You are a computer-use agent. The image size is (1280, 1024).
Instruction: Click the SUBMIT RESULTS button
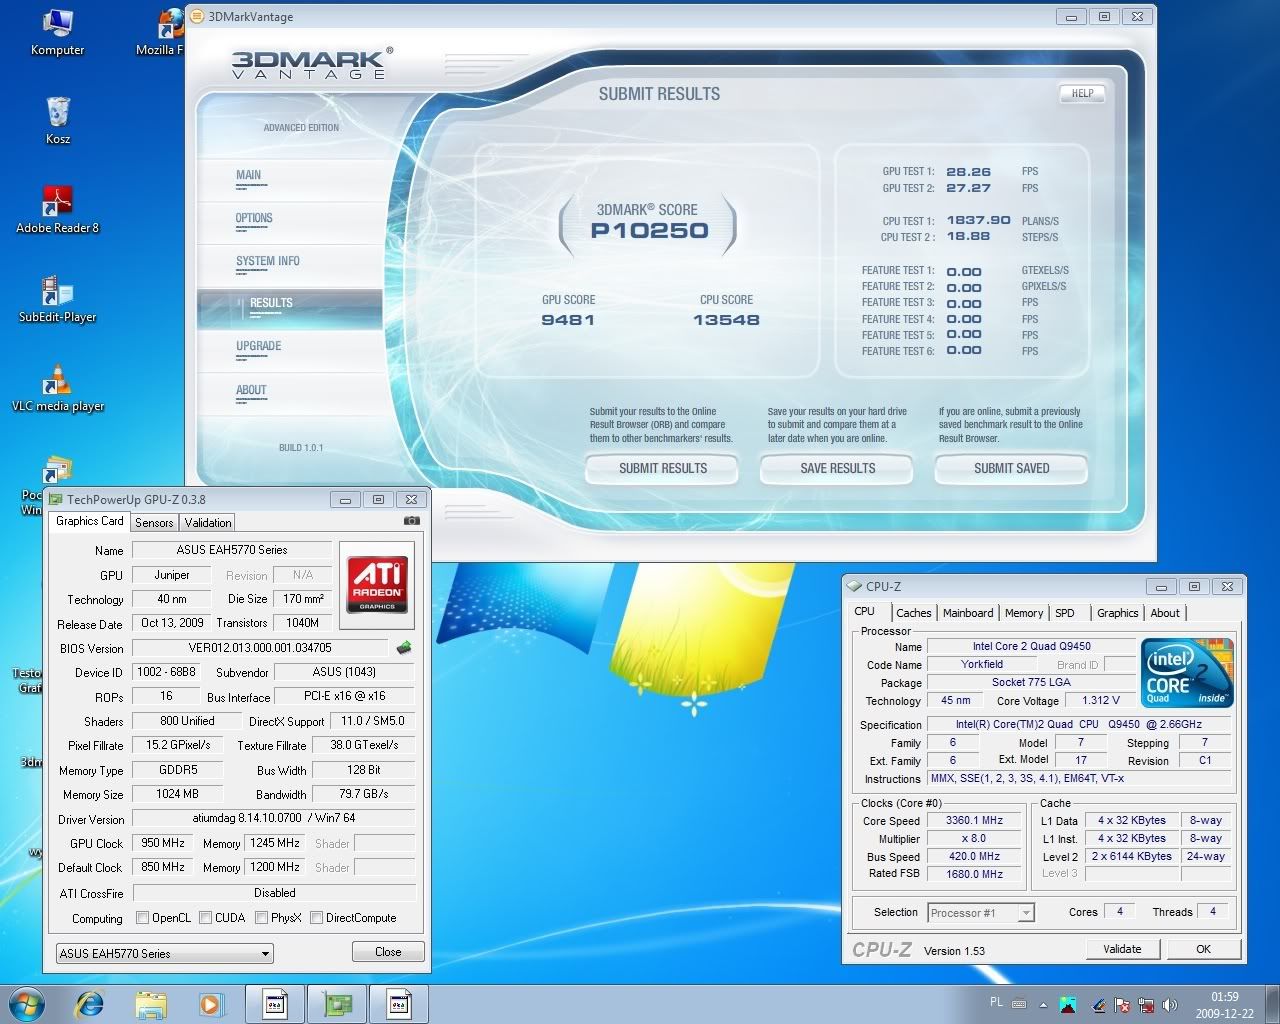click(x=662, y=468)
